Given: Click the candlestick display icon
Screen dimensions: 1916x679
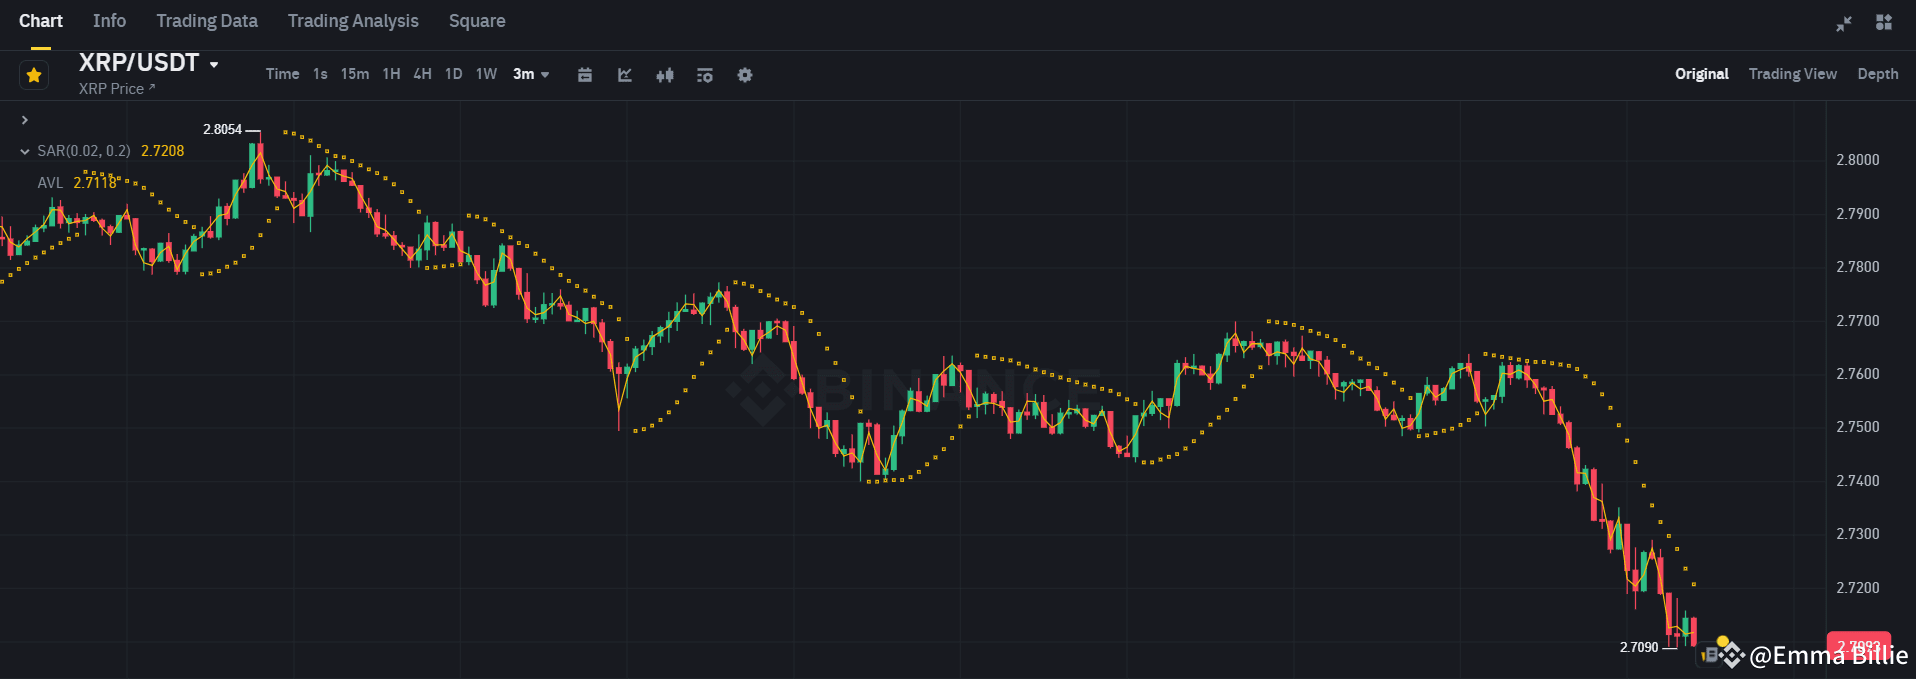Looking at the screenshot, I should pos(665,74).
